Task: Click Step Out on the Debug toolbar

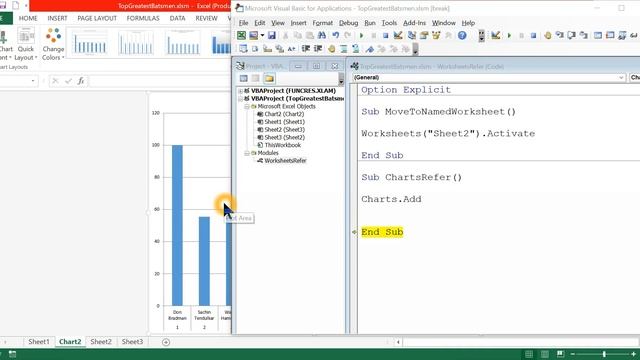Action: pyautogui.click(x=584, y=36)
